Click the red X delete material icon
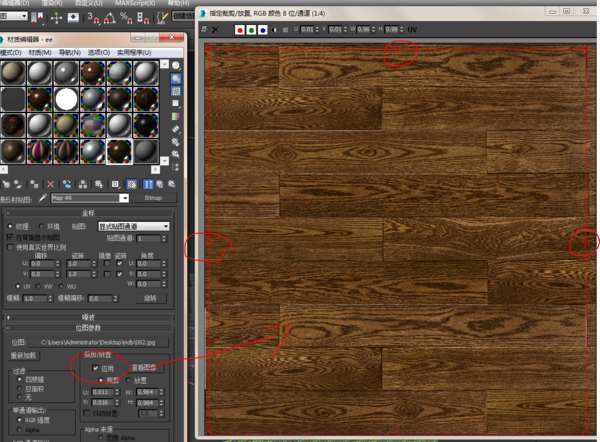Image resolution: width=600 pixels, height=442 pixels. [51, 184]
